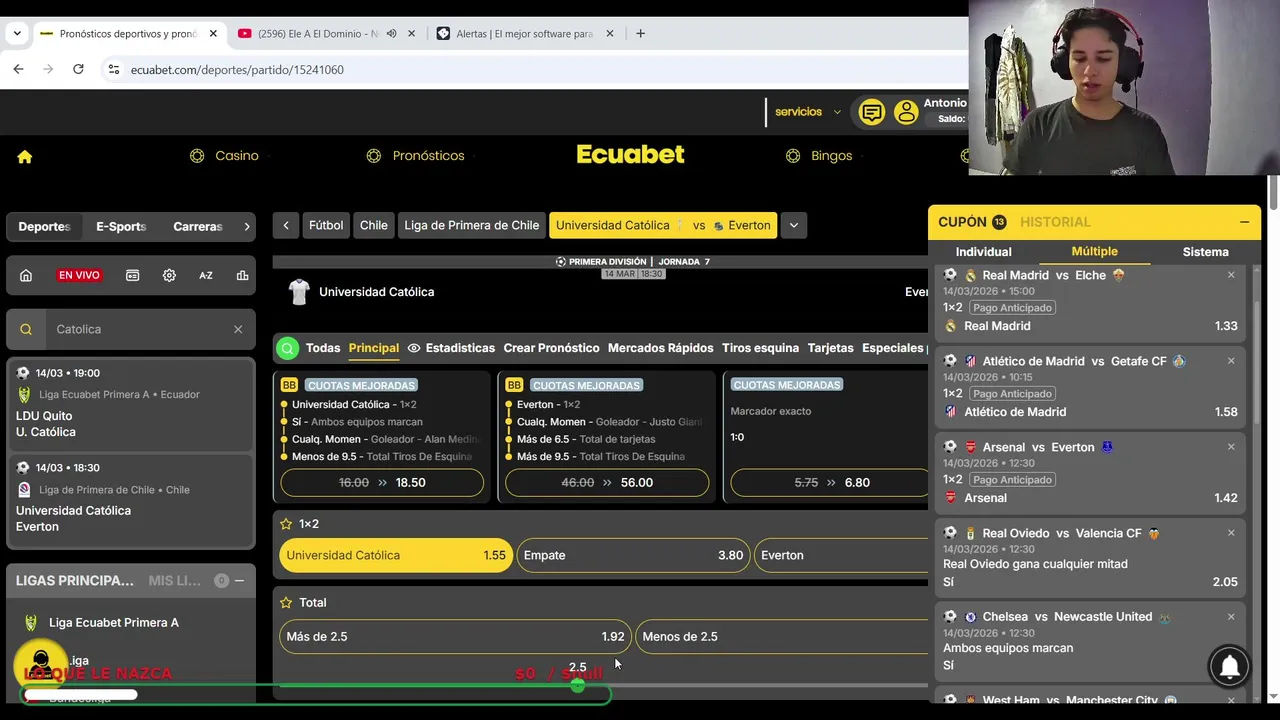This screenshot has height=720, width=1280.
Task: Open the Casino section
Action: [x=224, y=156]
